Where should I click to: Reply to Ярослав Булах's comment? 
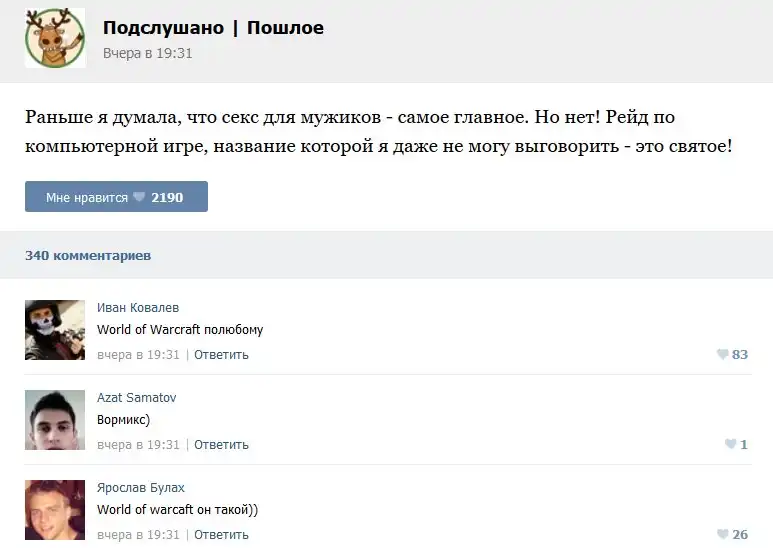pyautogui.click(x=221, y=535)
